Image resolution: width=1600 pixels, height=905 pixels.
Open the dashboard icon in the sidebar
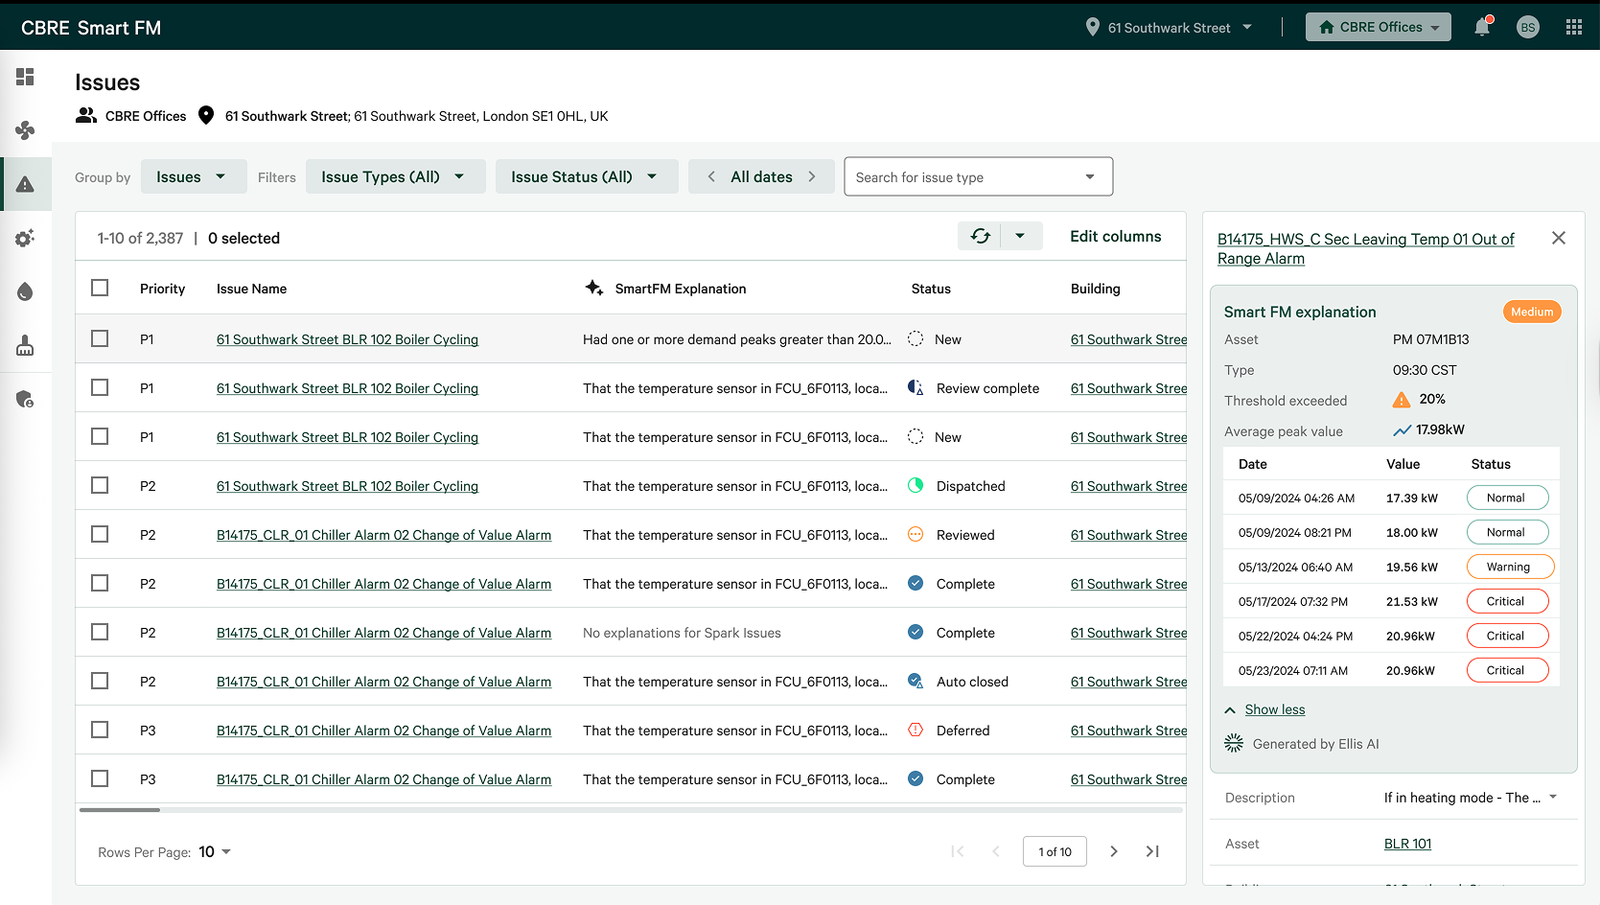[25, 77]
